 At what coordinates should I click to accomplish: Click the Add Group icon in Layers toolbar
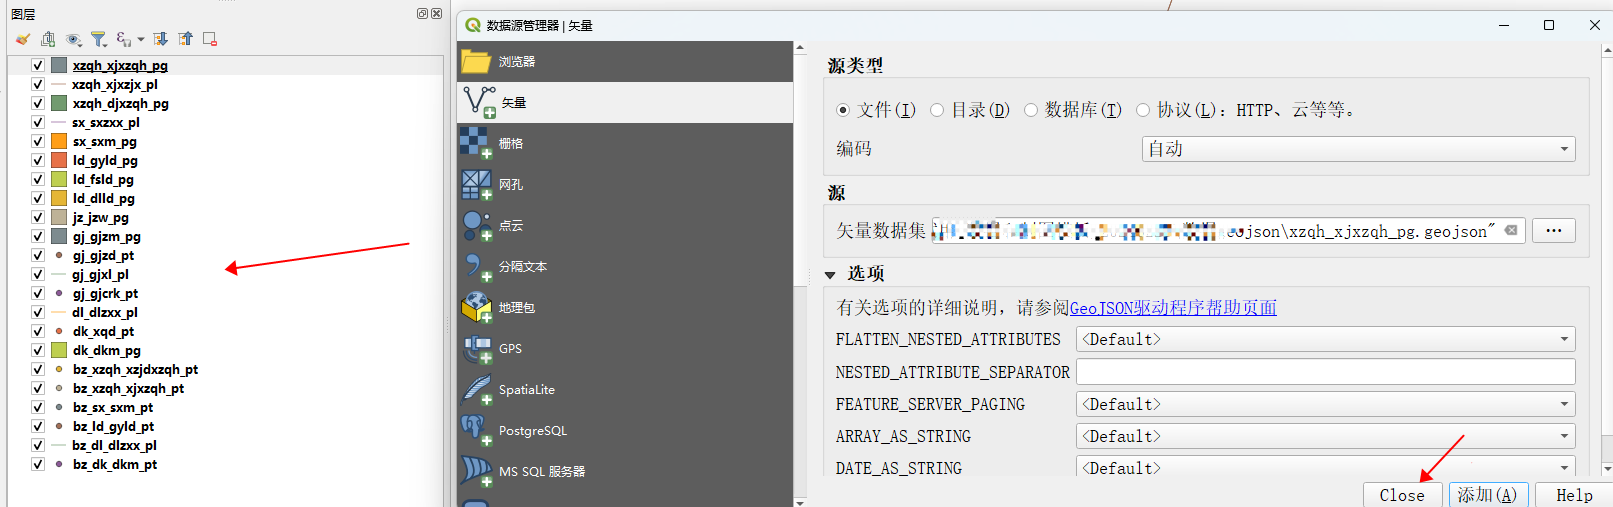48,39
